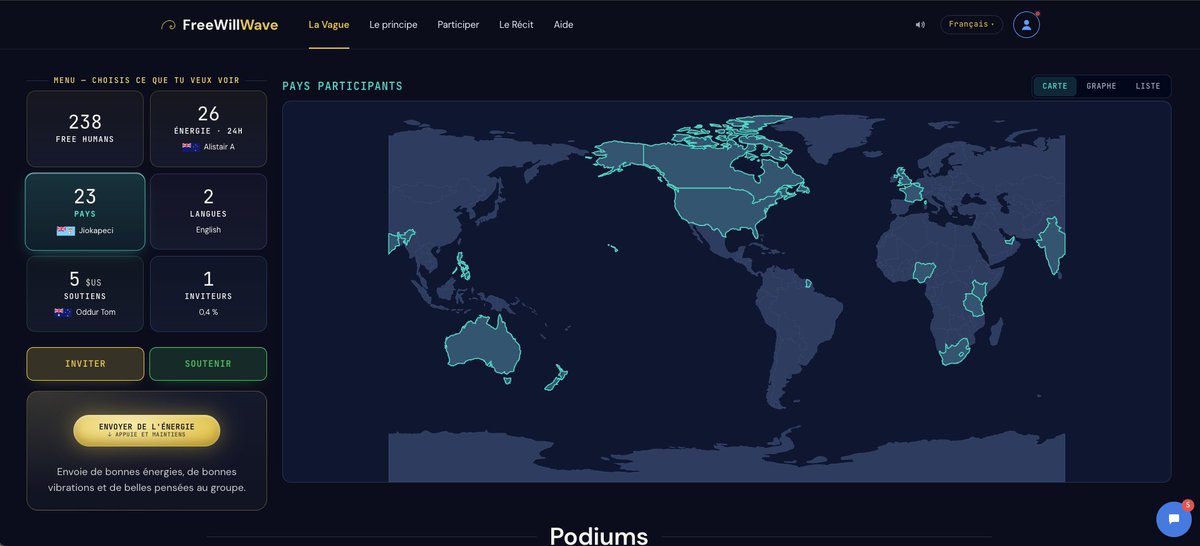Select the 2 Langues card
This screenshot has width=1200, height=546.
[x=208, y=211]
